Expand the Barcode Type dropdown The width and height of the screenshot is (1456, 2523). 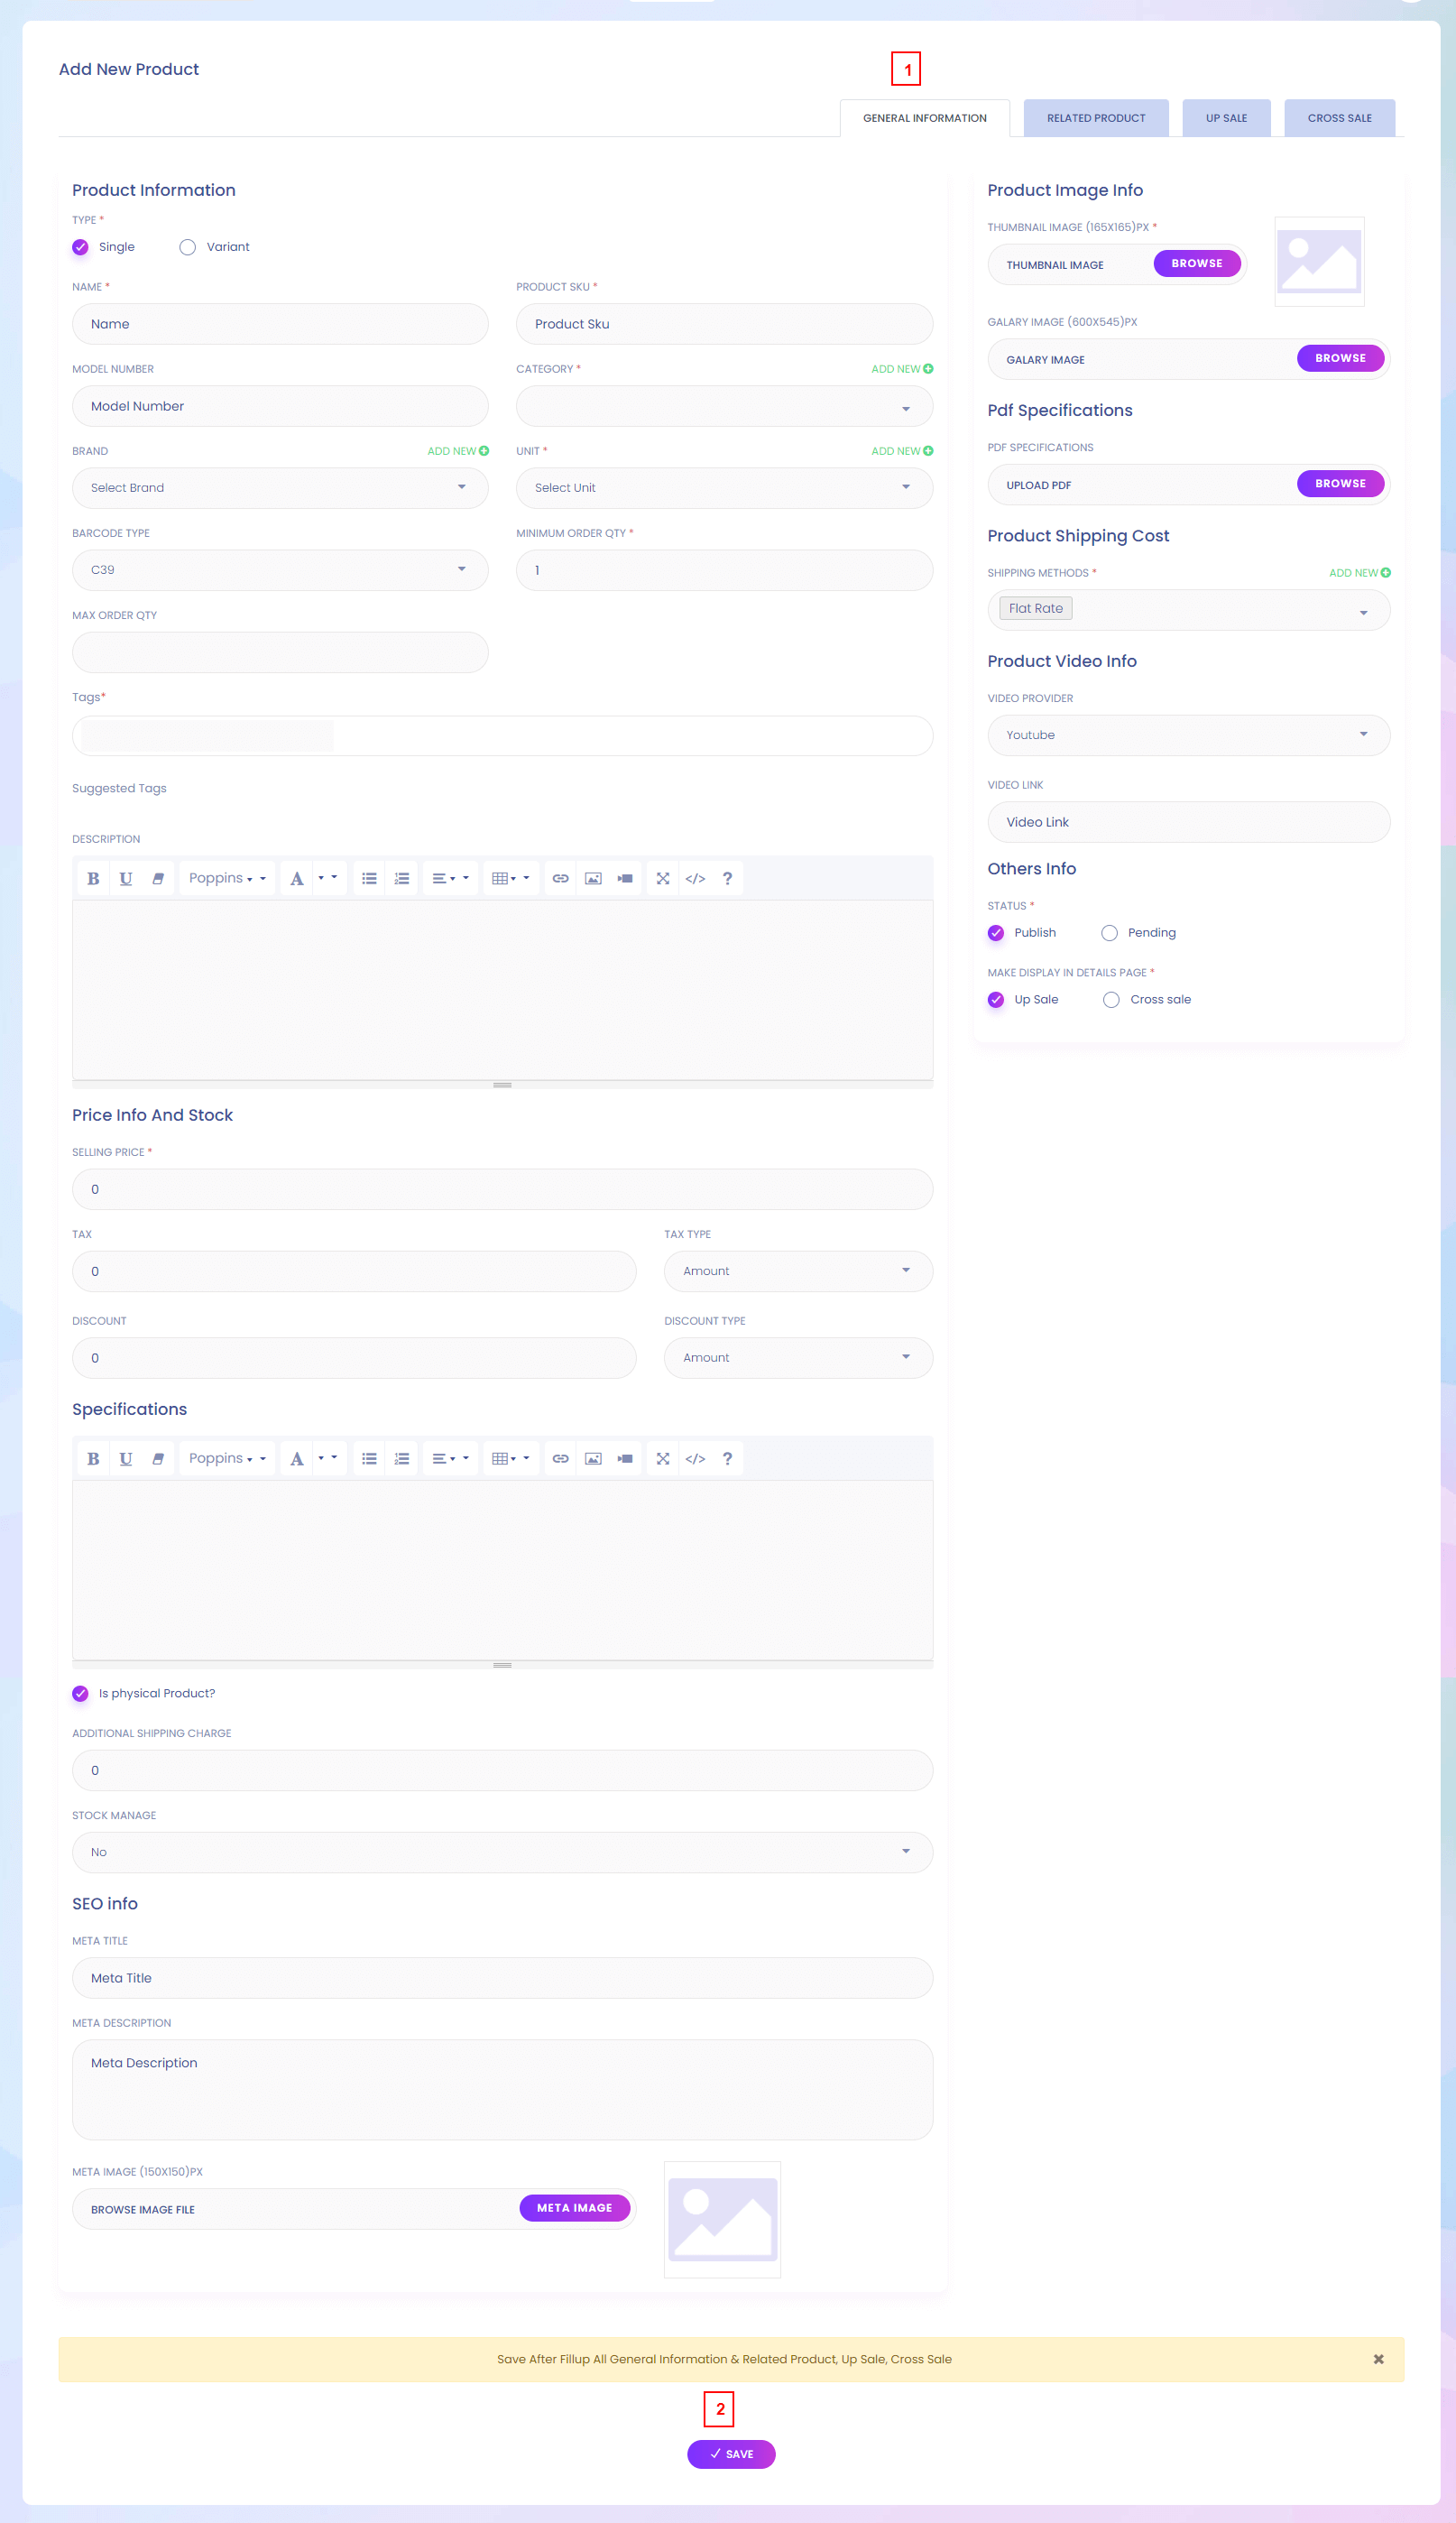pos(280,570)
